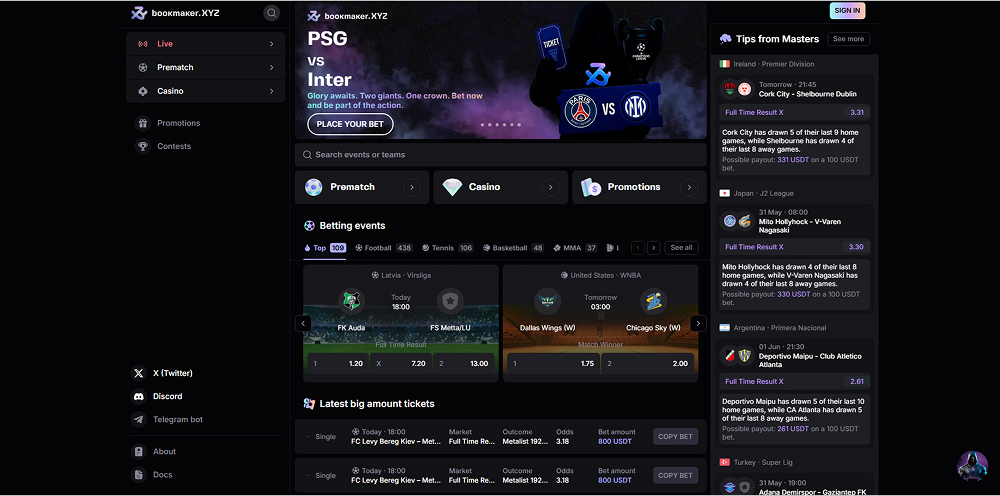Expand the Live sidebar section
This screenshot has height=496, width=1000.
205,44
